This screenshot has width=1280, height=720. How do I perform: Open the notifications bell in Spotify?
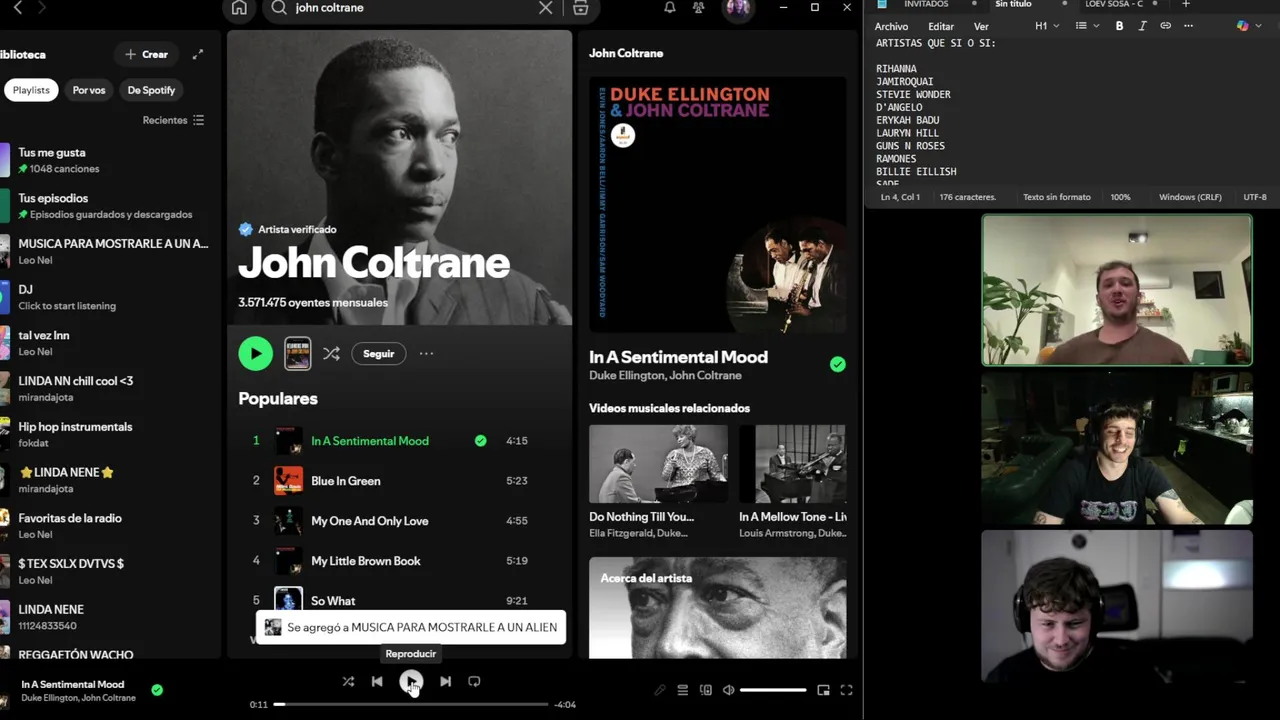pos(670,8)
